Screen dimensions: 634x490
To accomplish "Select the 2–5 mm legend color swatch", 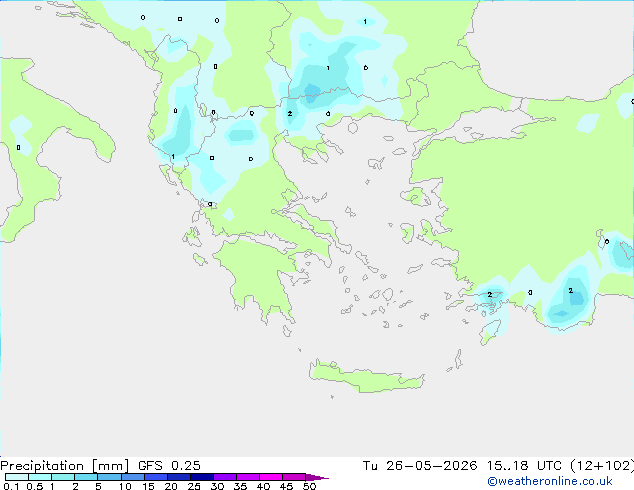I will coord(86,477).
